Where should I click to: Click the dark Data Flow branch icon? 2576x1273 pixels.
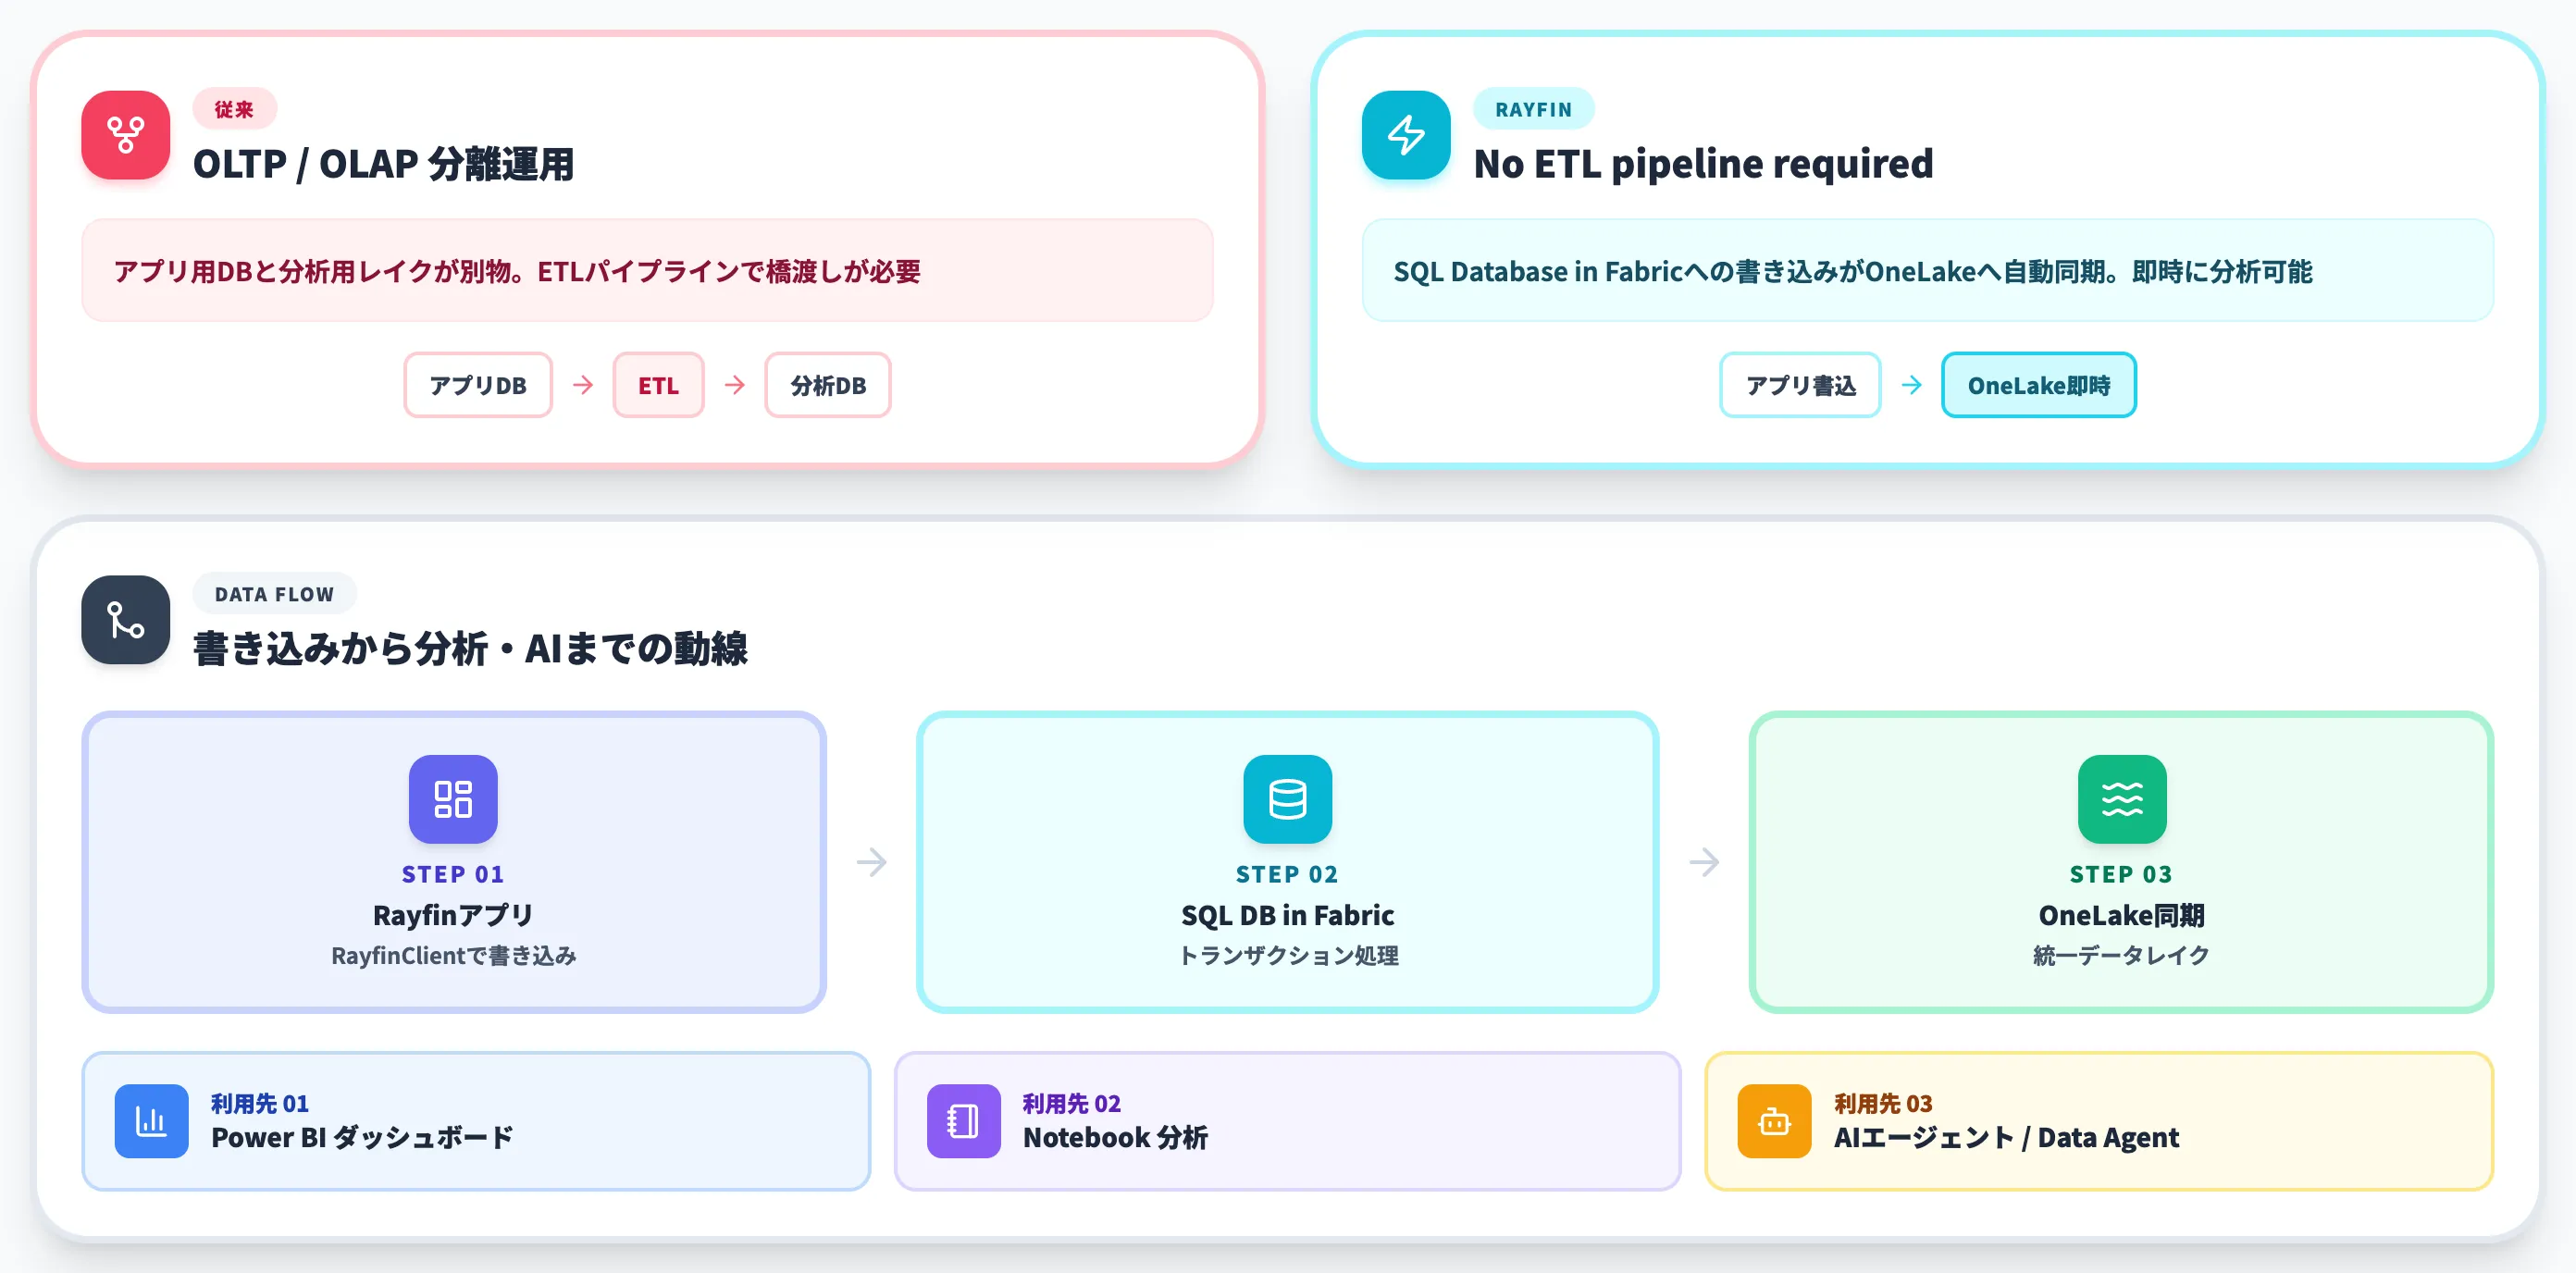(x=125, y=619)
